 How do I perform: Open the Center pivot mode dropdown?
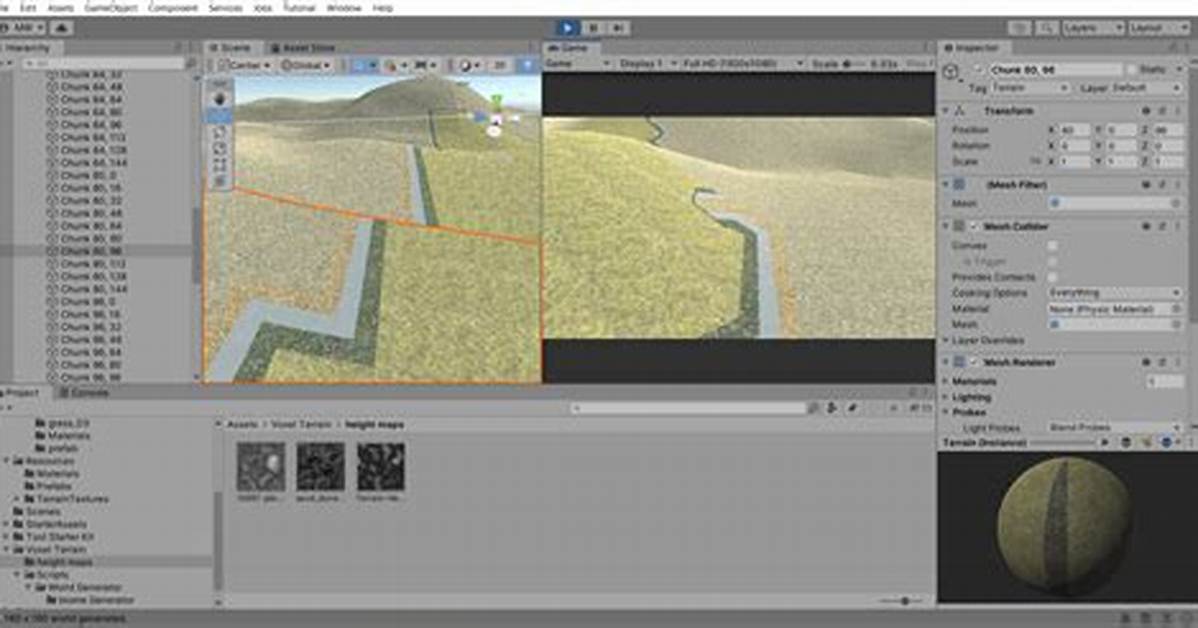244,66
